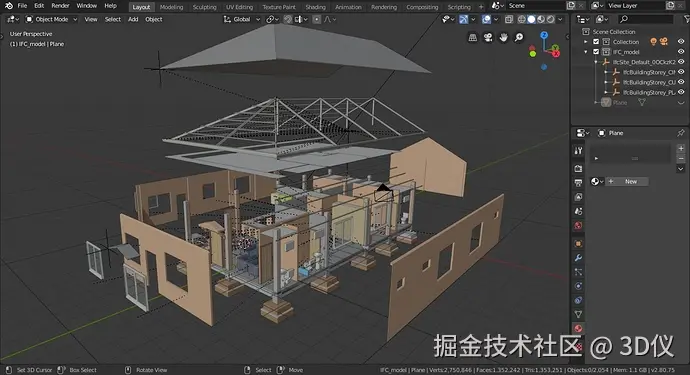This screenshot has height=375, width=690.
Task: Open the viewport editor type dropdown
Action: click(13, 19)
